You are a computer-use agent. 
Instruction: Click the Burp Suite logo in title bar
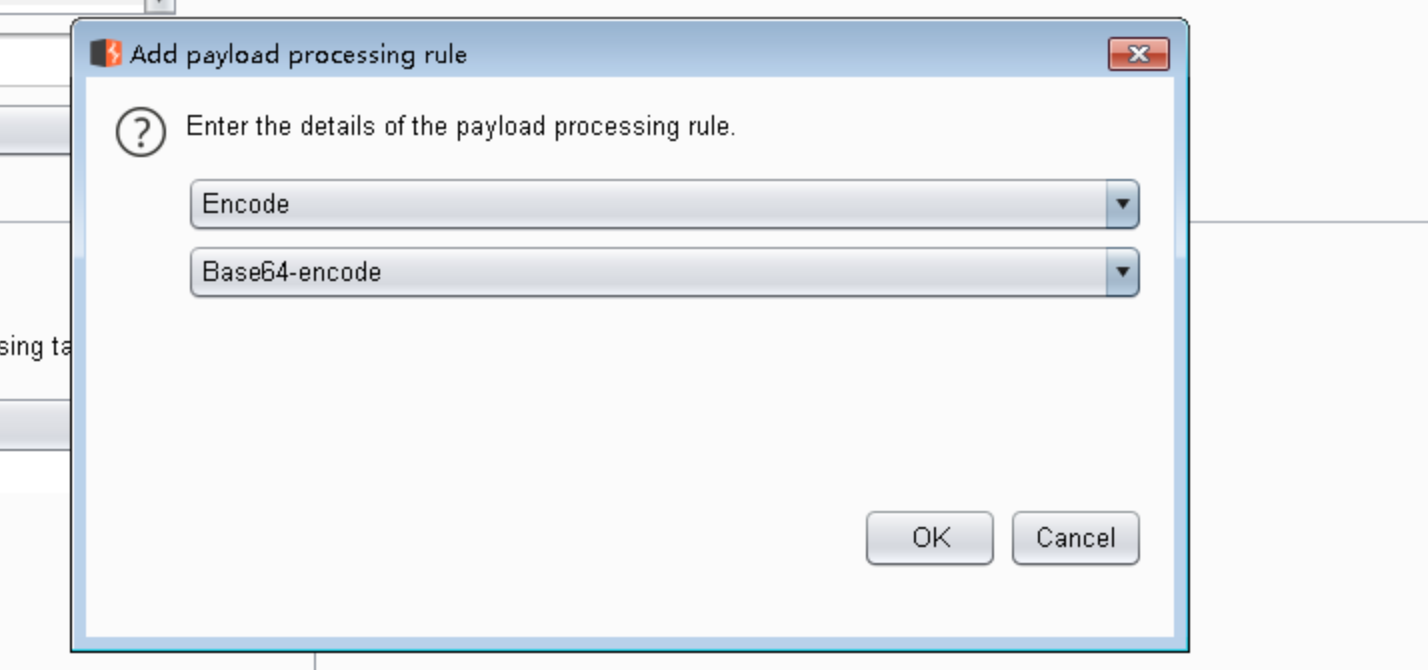tap(105, 53)
